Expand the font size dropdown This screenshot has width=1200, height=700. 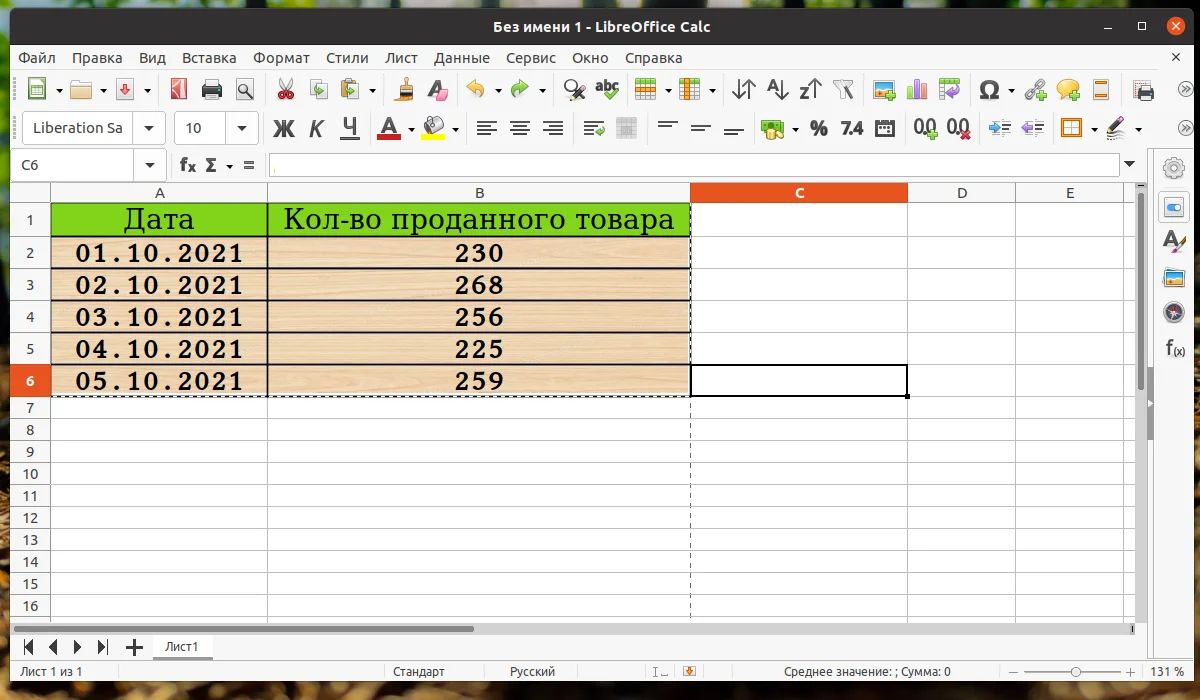click(x=240, y=128)
